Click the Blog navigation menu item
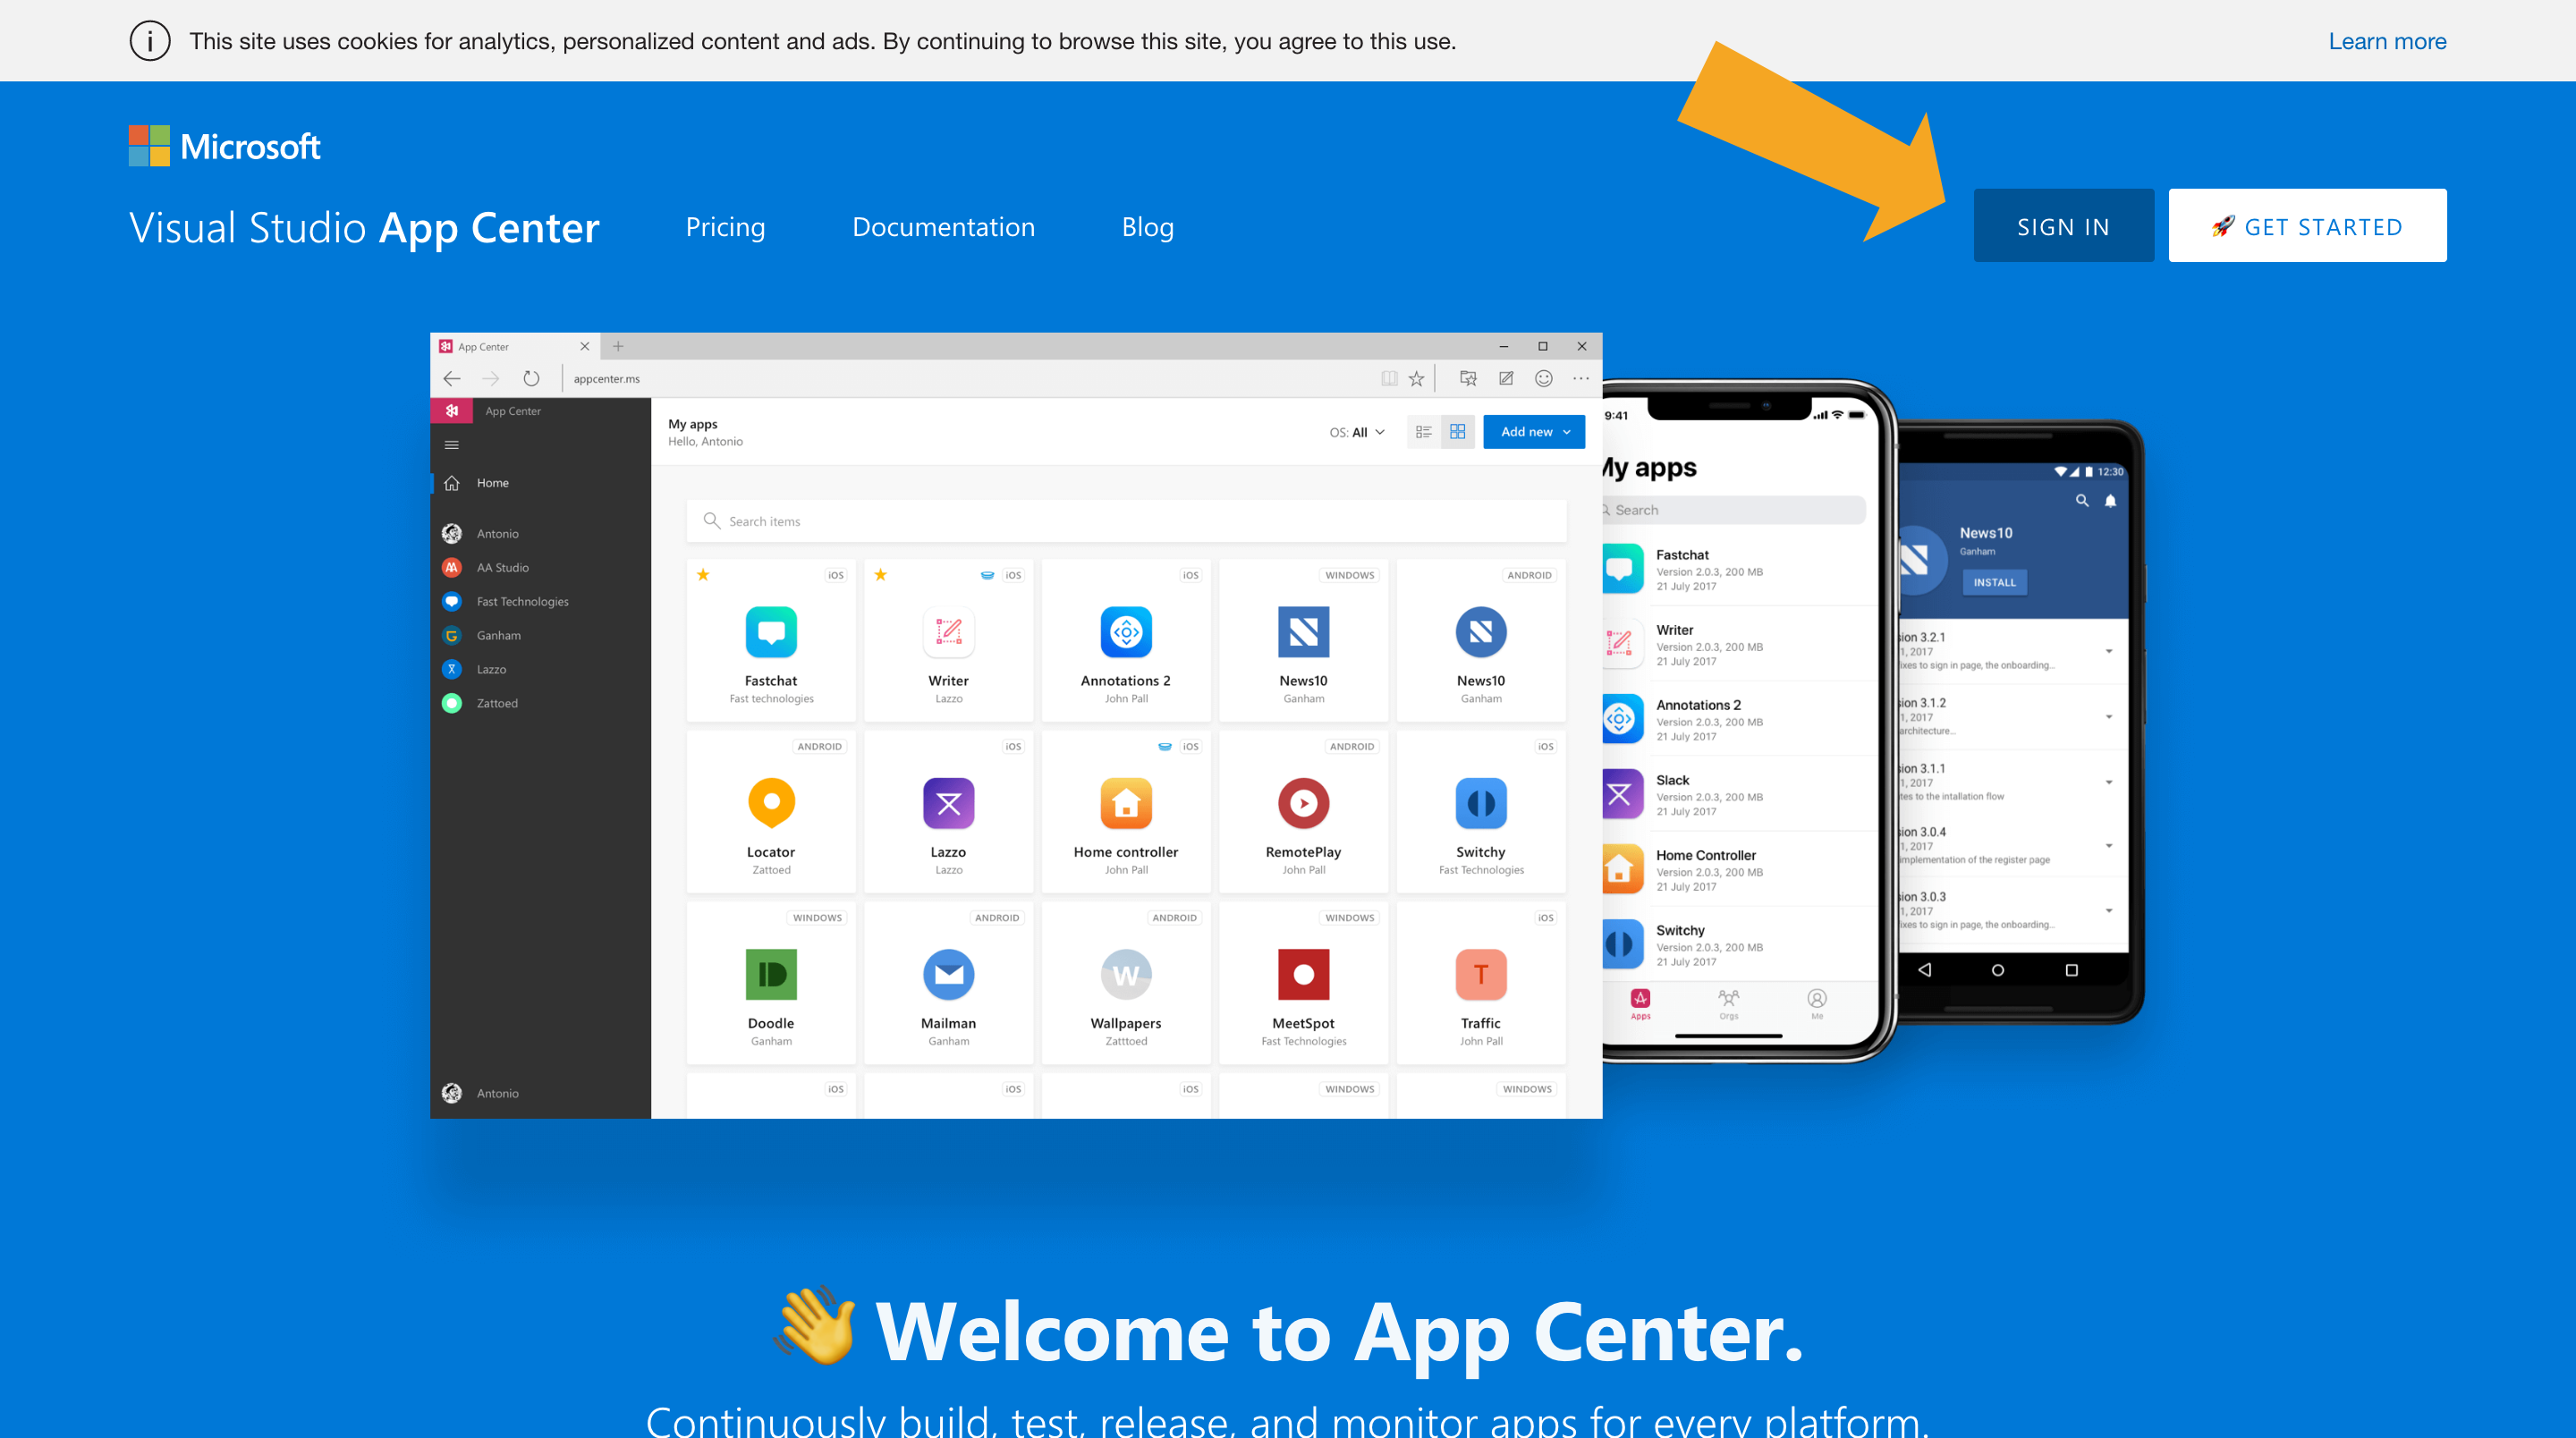The image size is (2576, 1438). [x=1147, y=224]
